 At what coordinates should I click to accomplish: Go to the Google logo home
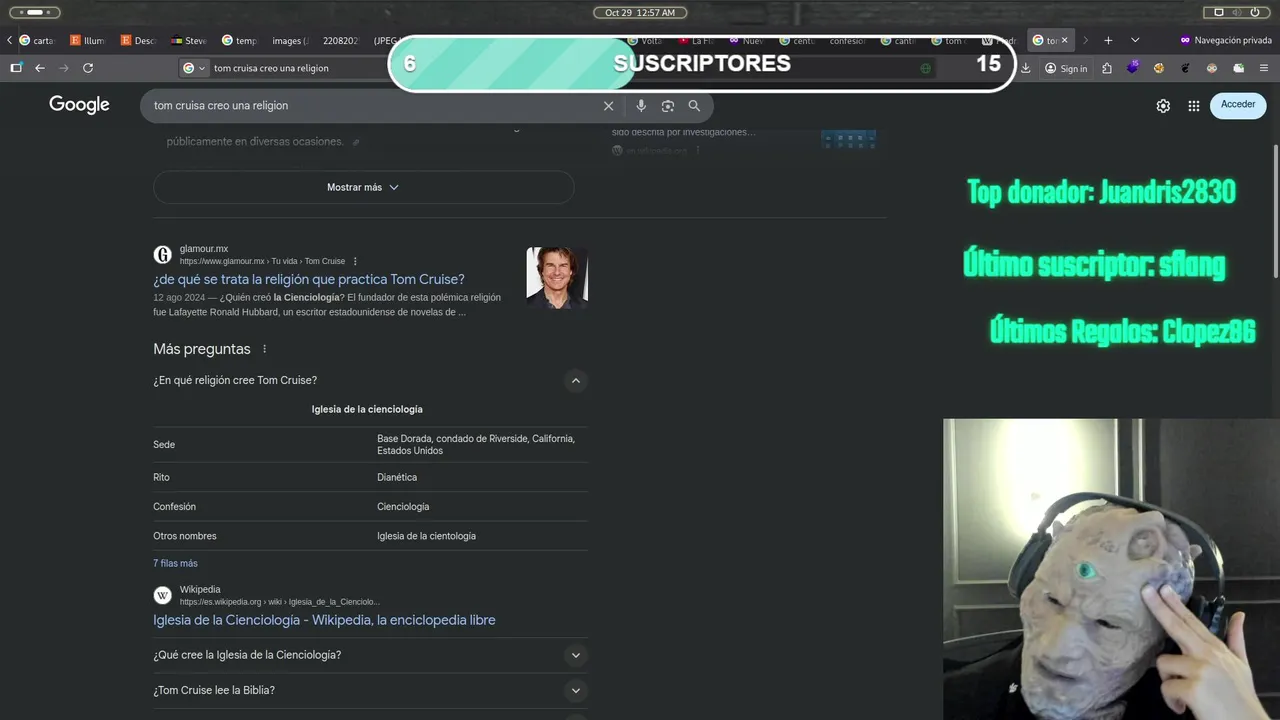tap(79, 105)
